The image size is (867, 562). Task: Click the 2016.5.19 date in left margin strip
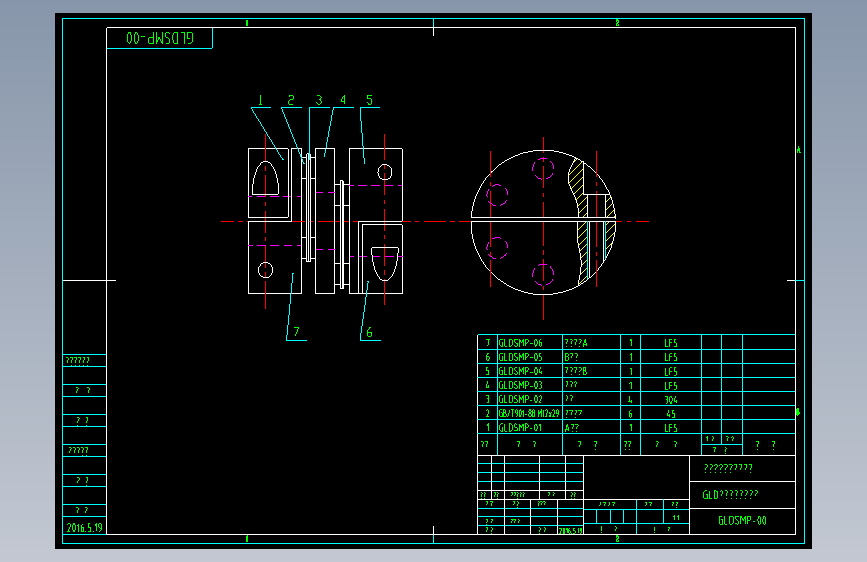(85, 528)
